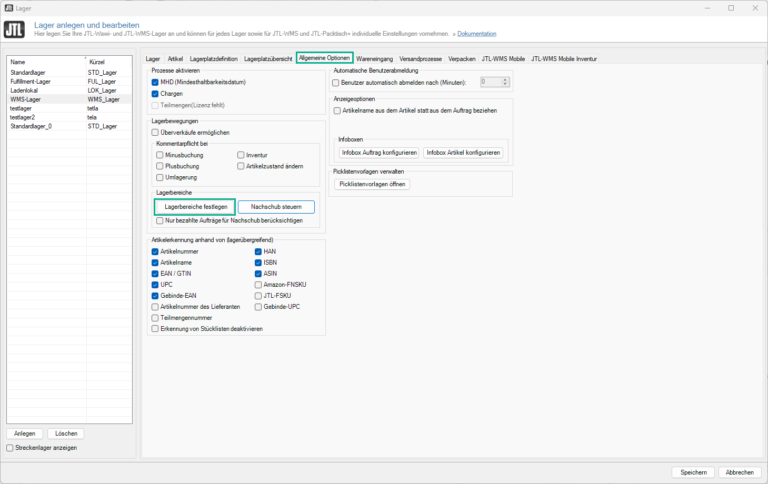
Task: Click Infobox Auftrag konfigurieren
Action: click(x=378, y=152)
